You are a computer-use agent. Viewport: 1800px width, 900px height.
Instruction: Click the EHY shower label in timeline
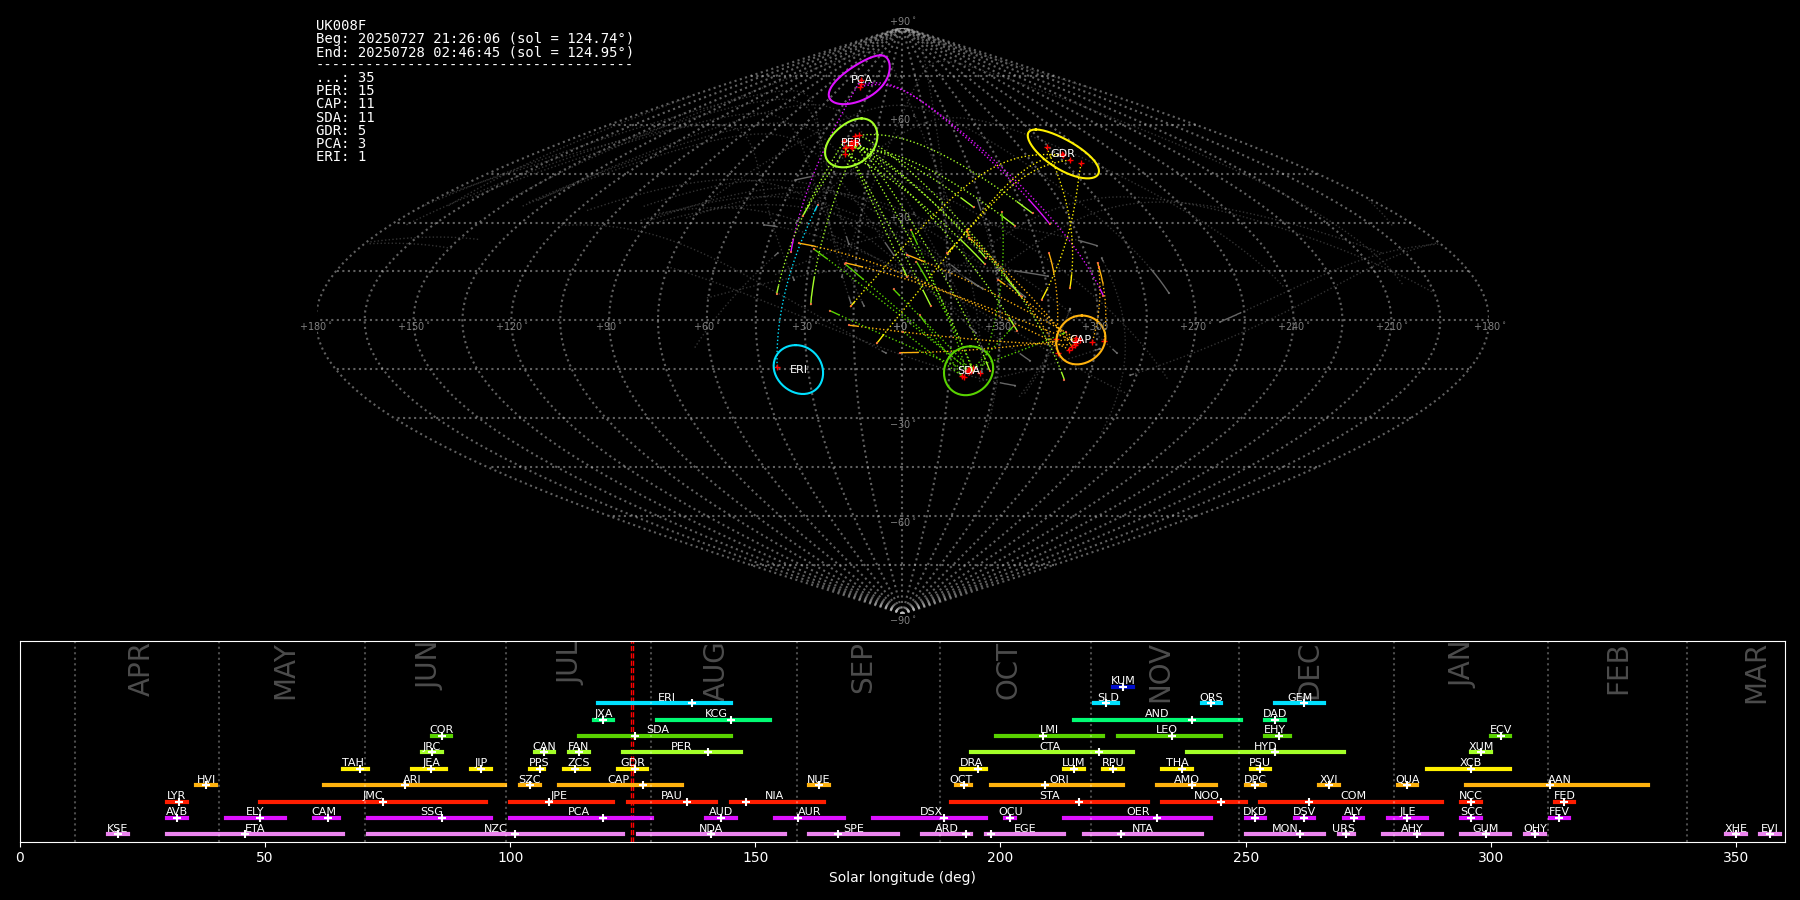pyautogui.click(x=1274, y=730)
